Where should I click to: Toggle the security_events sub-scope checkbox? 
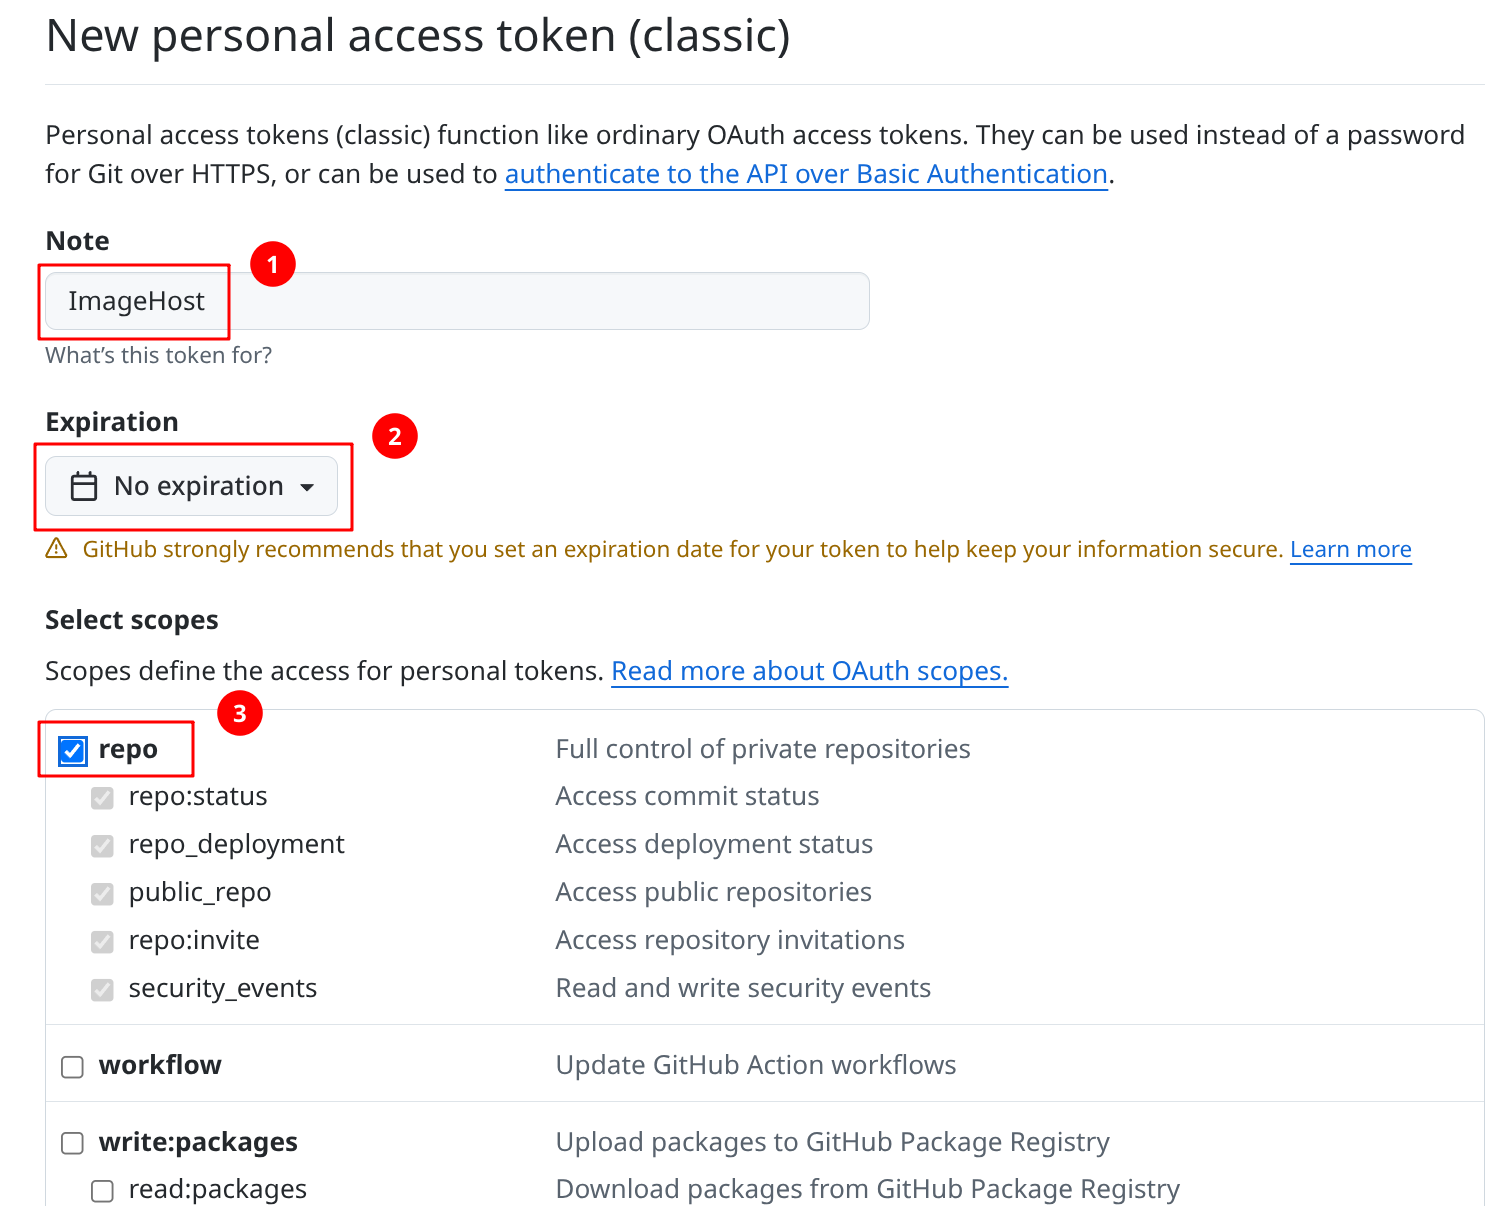(x=102, y=990)
